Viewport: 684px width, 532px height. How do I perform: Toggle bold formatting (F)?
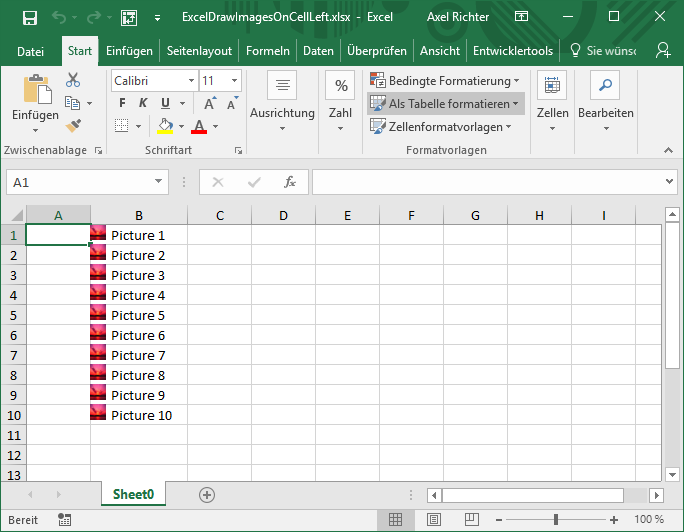click(122, 103)
